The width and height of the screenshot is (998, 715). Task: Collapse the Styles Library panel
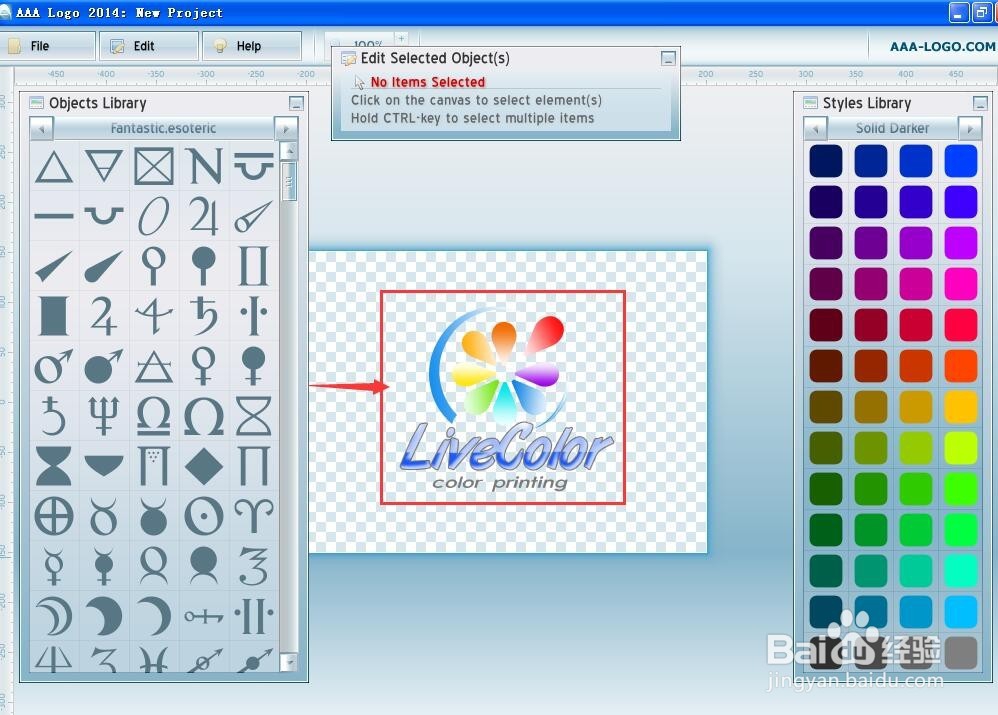[x=980, y=103]
